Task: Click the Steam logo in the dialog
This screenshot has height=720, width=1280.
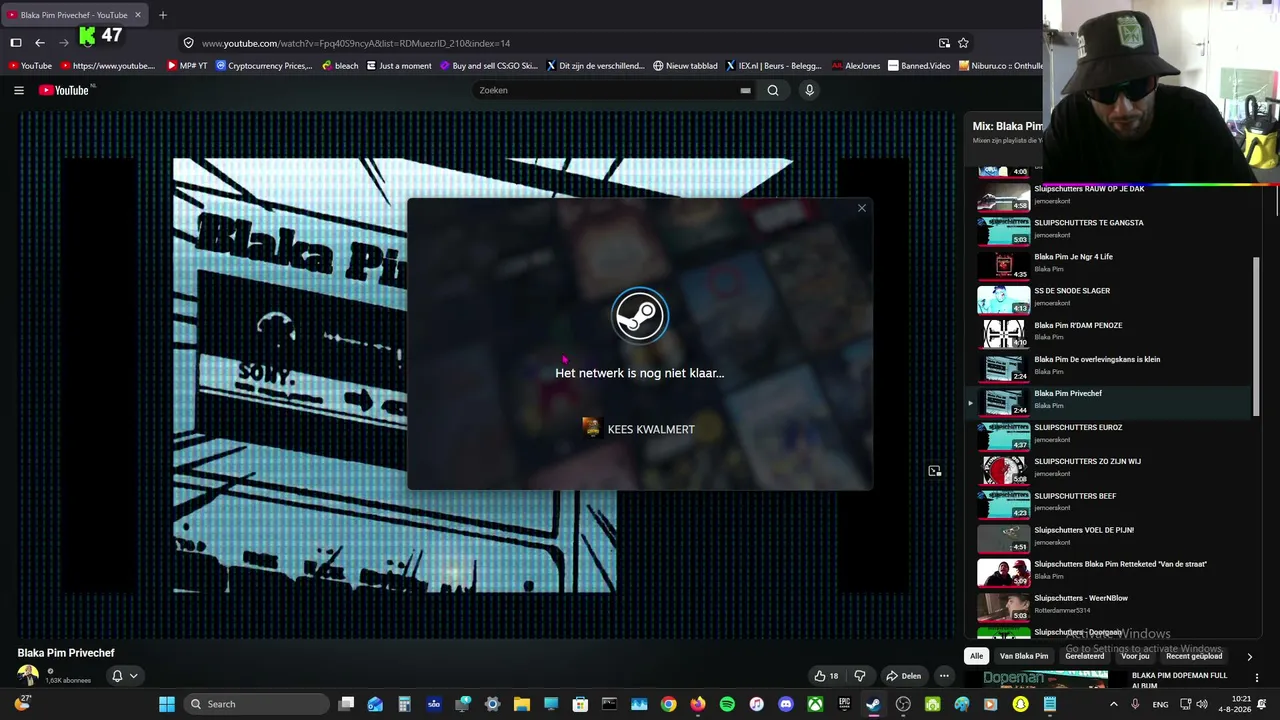Action: point(640,316)
